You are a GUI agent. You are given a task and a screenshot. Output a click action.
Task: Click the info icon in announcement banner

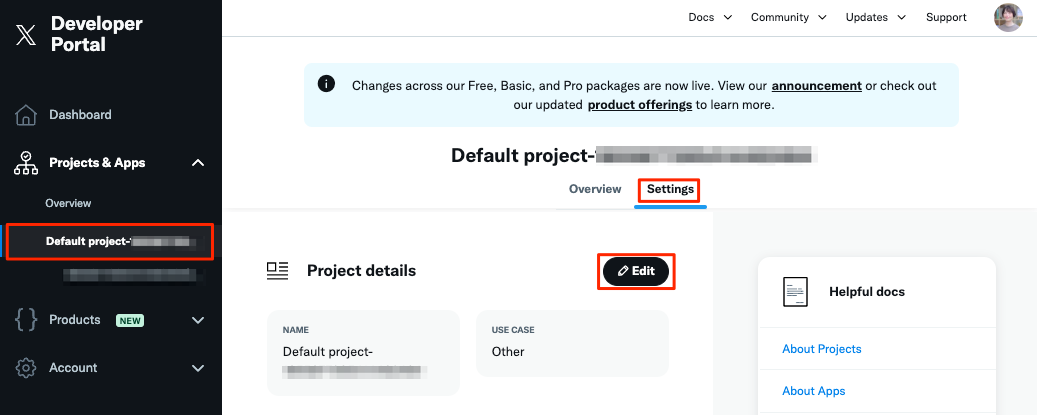click(326, 84)
